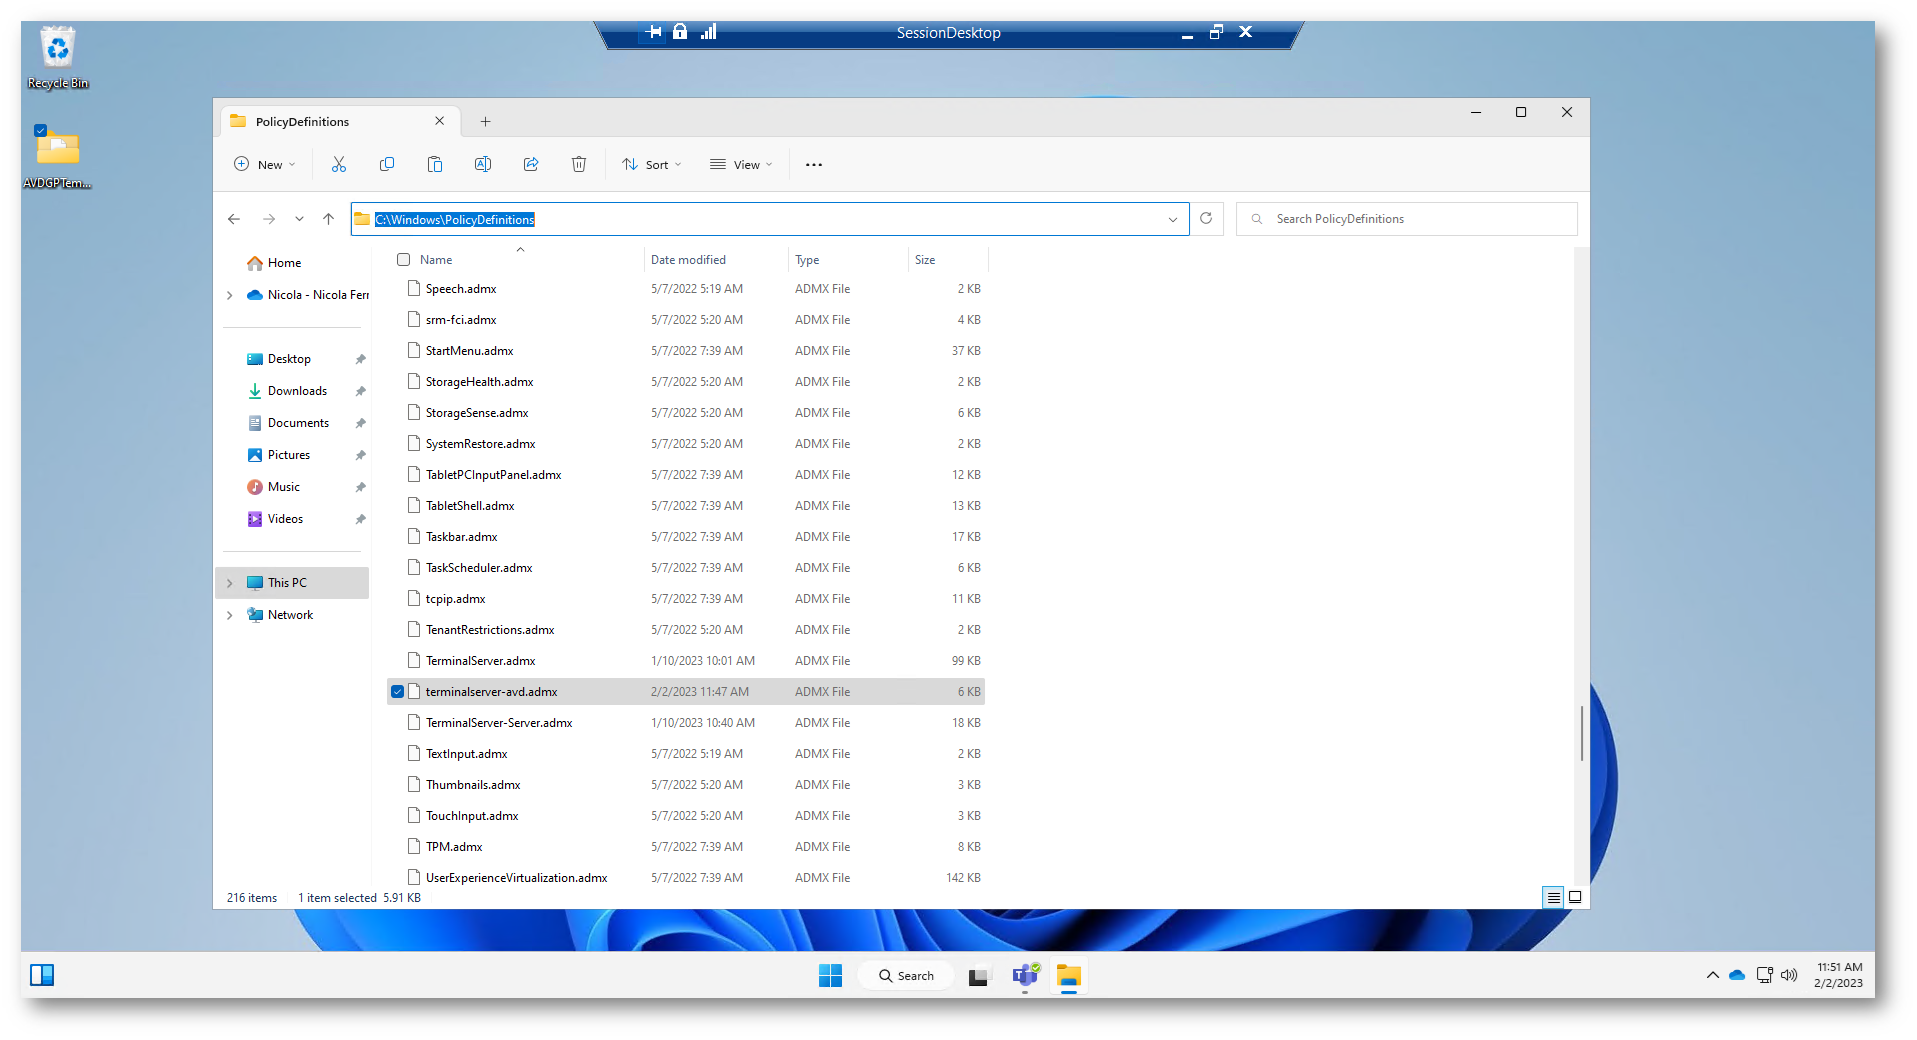Toggle the select all checkbox by Name
This screenshot has height=1040, width=1917.
pyautogui.click(x=404, y=259)
